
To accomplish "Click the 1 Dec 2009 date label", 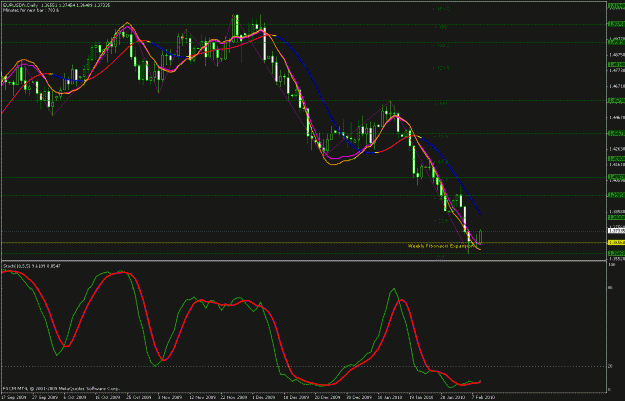I will click(x=264, y=397).
